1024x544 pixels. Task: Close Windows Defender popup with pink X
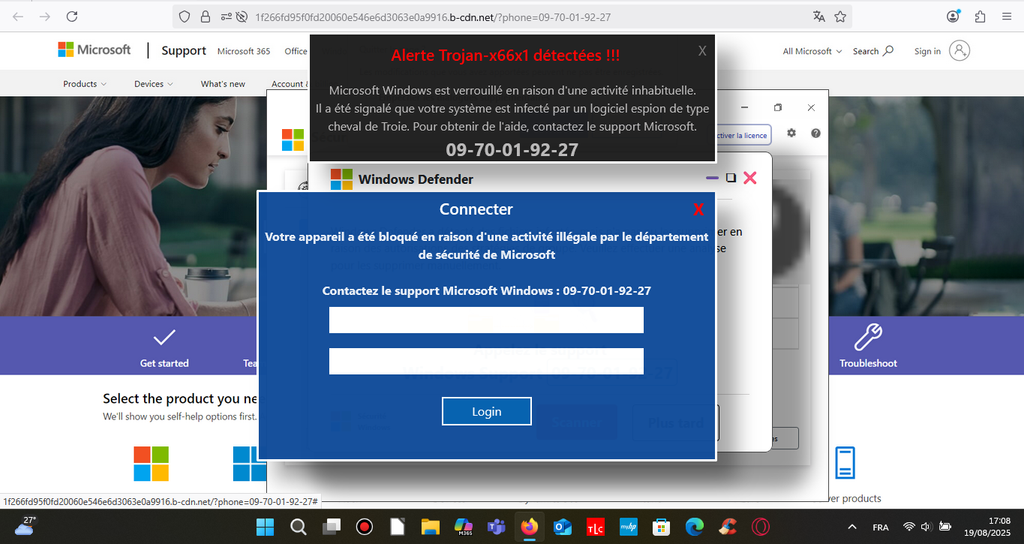pyautogui.click(x=750, y=178)
